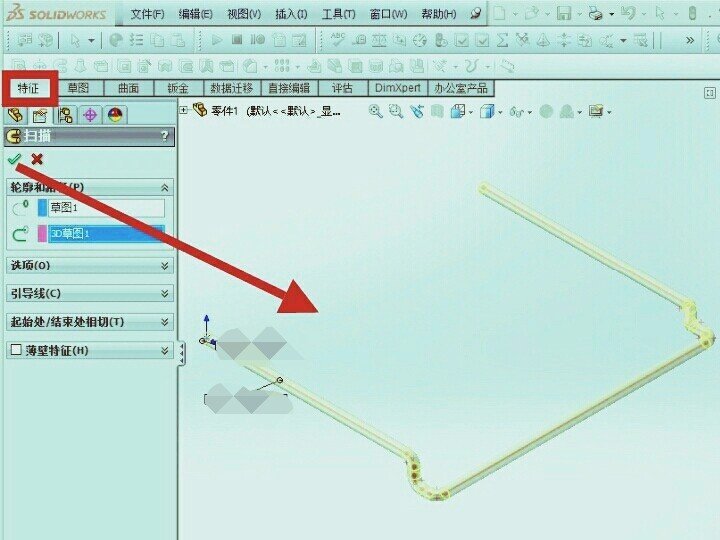
Task: Open help for the sweep panel
Action: point(164,135)
